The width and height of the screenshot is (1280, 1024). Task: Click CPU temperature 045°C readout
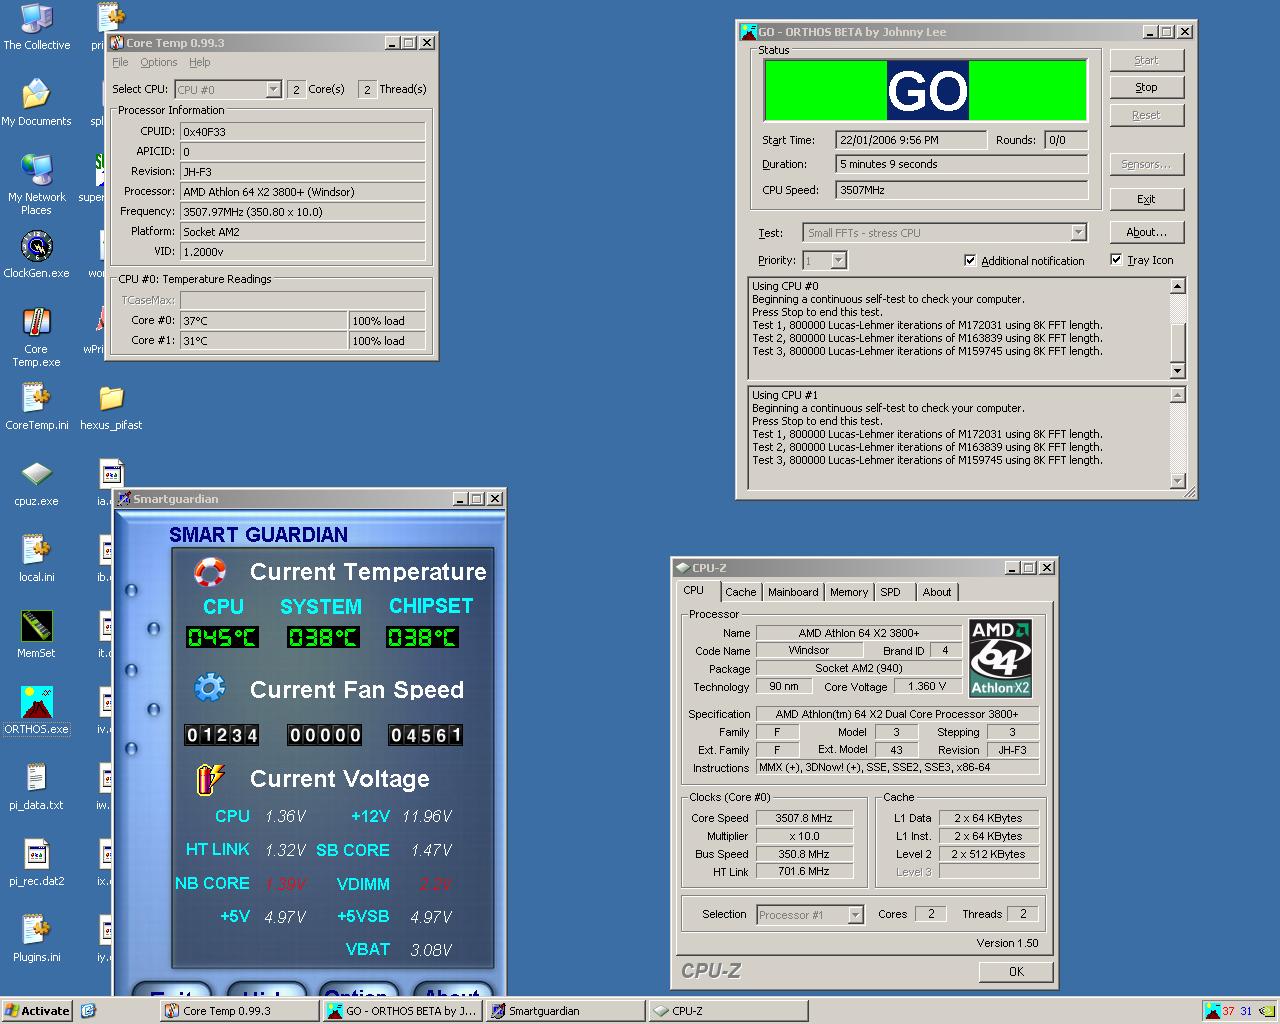click(x=222, y=637)
